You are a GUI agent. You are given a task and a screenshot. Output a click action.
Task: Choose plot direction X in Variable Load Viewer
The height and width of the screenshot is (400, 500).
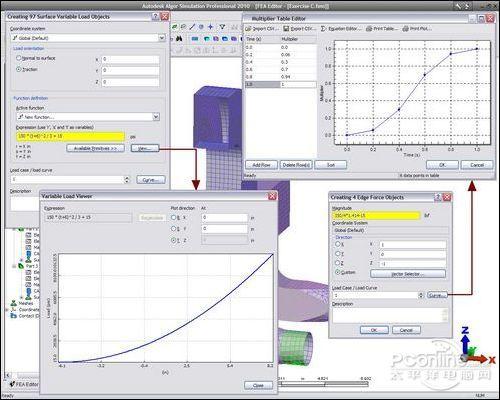tap(173, 218)
